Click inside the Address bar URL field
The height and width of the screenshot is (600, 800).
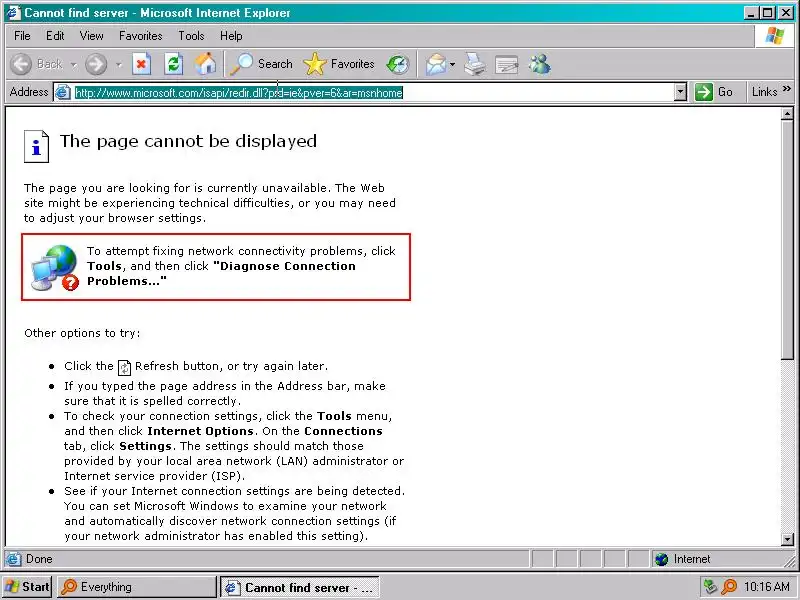[x=374, y=92]
